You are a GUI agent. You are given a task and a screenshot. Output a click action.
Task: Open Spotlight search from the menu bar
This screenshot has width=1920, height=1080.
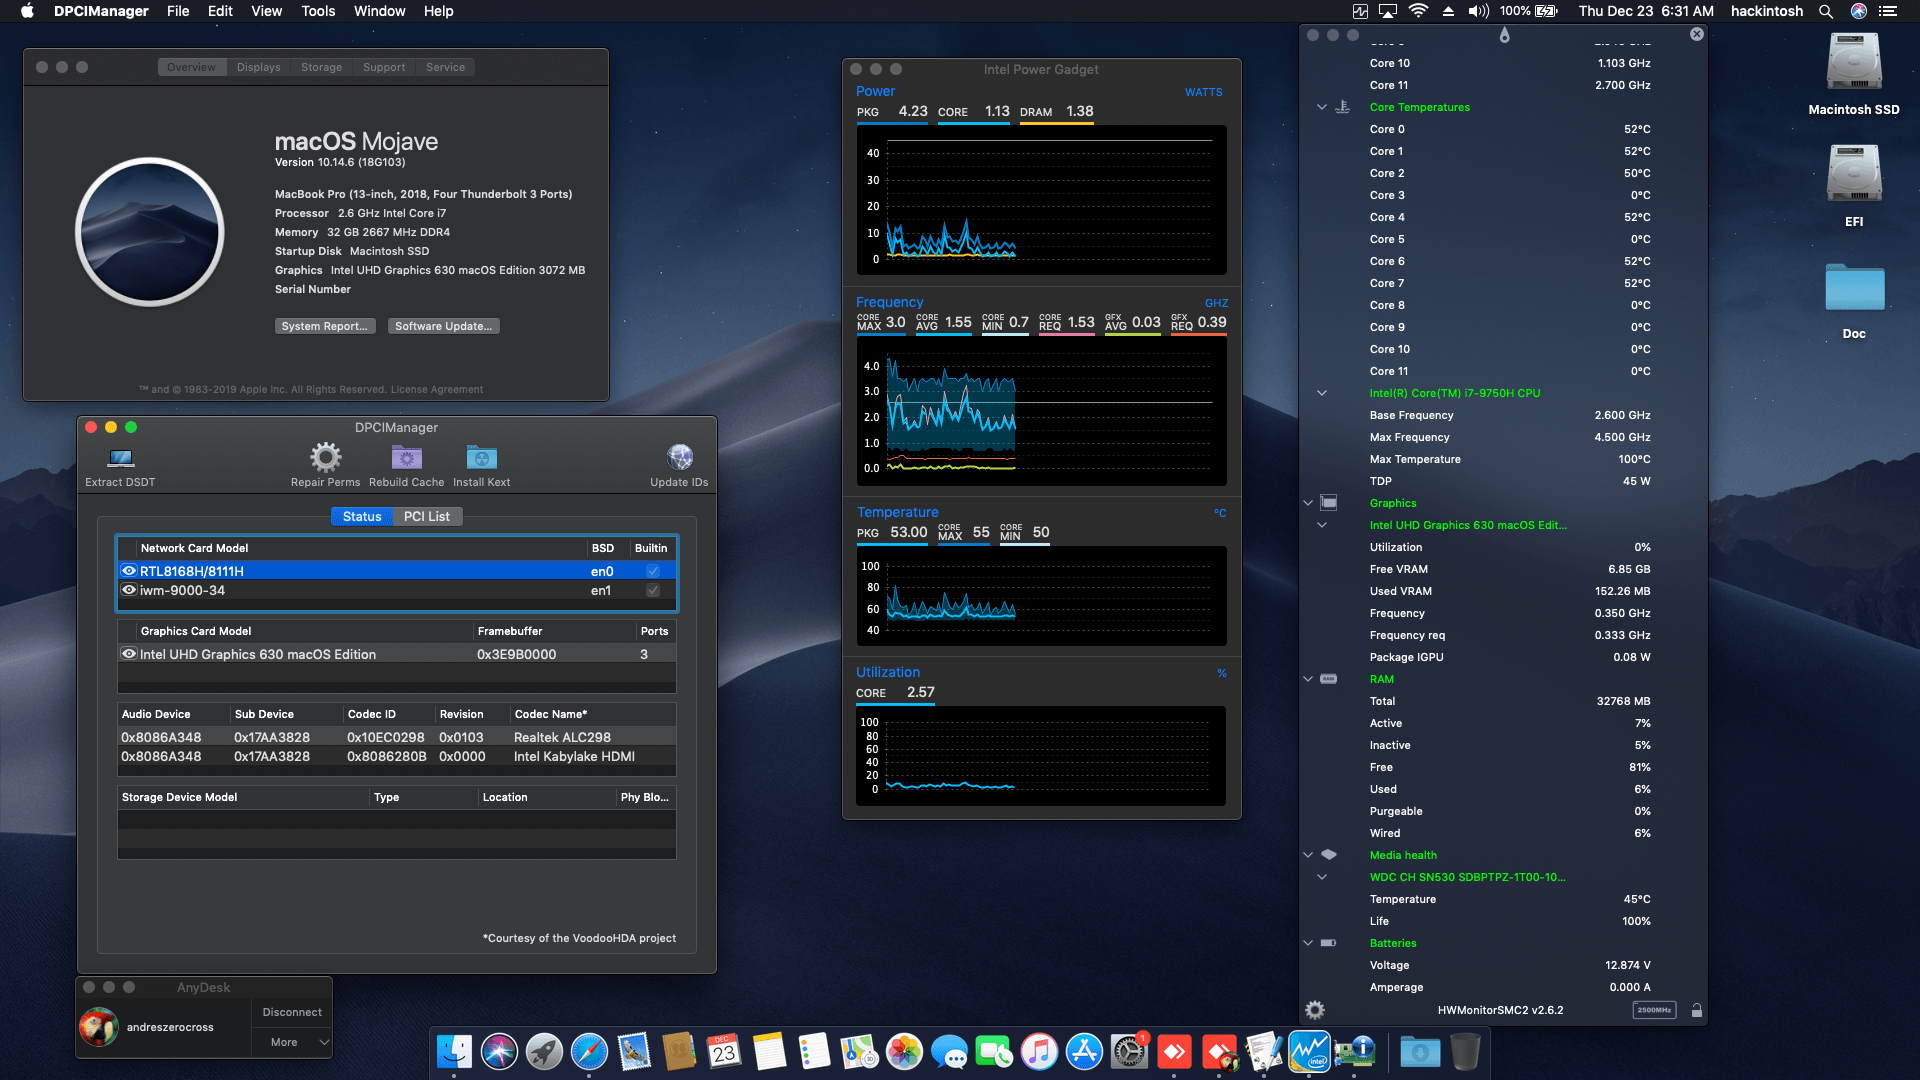(x=1825, y=11)
